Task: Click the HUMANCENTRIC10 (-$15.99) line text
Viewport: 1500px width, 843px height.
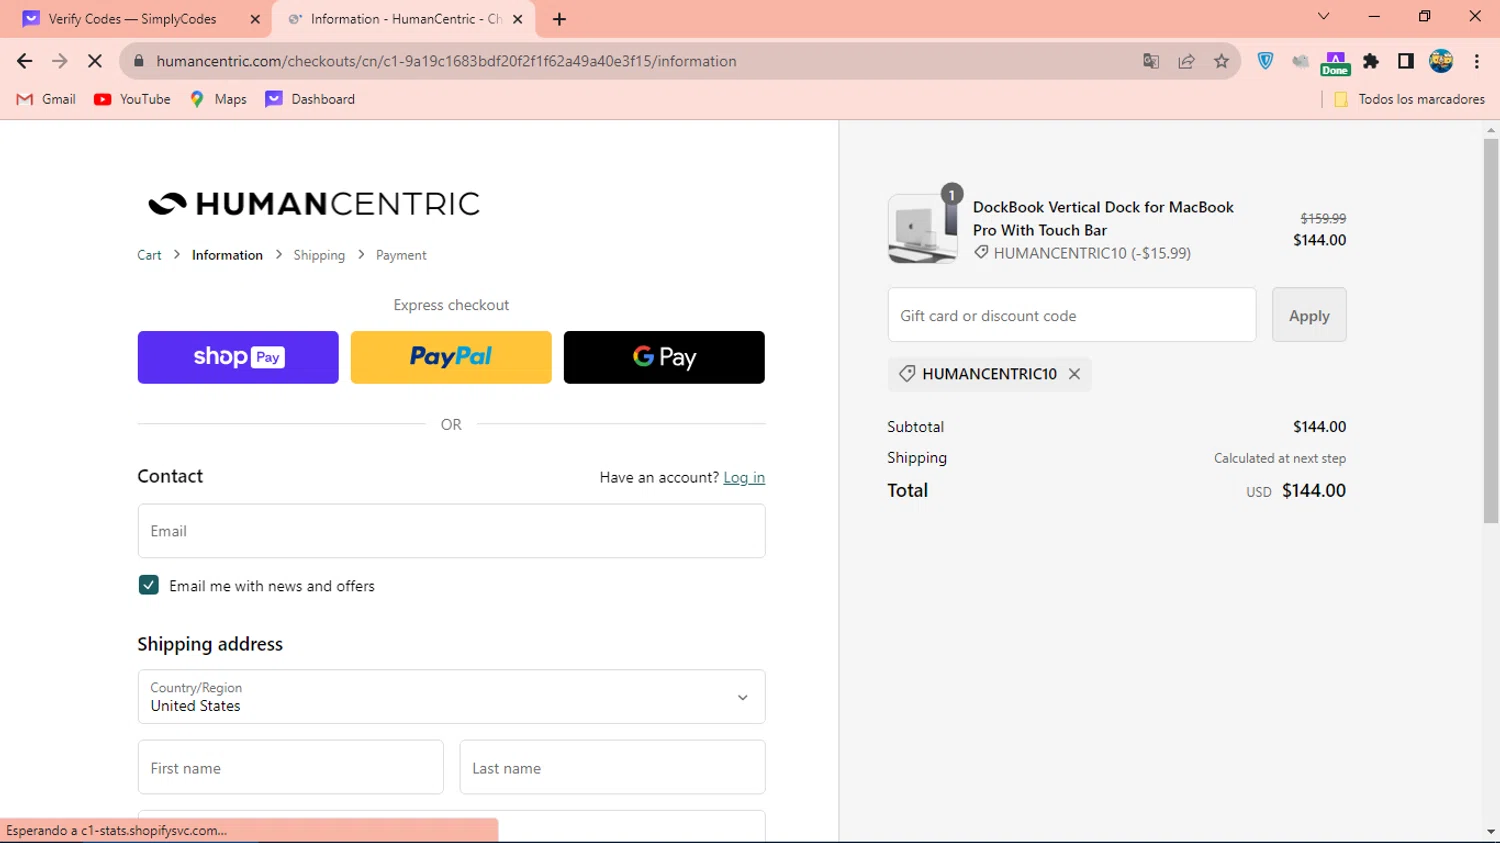Action: click(1092, 253)
